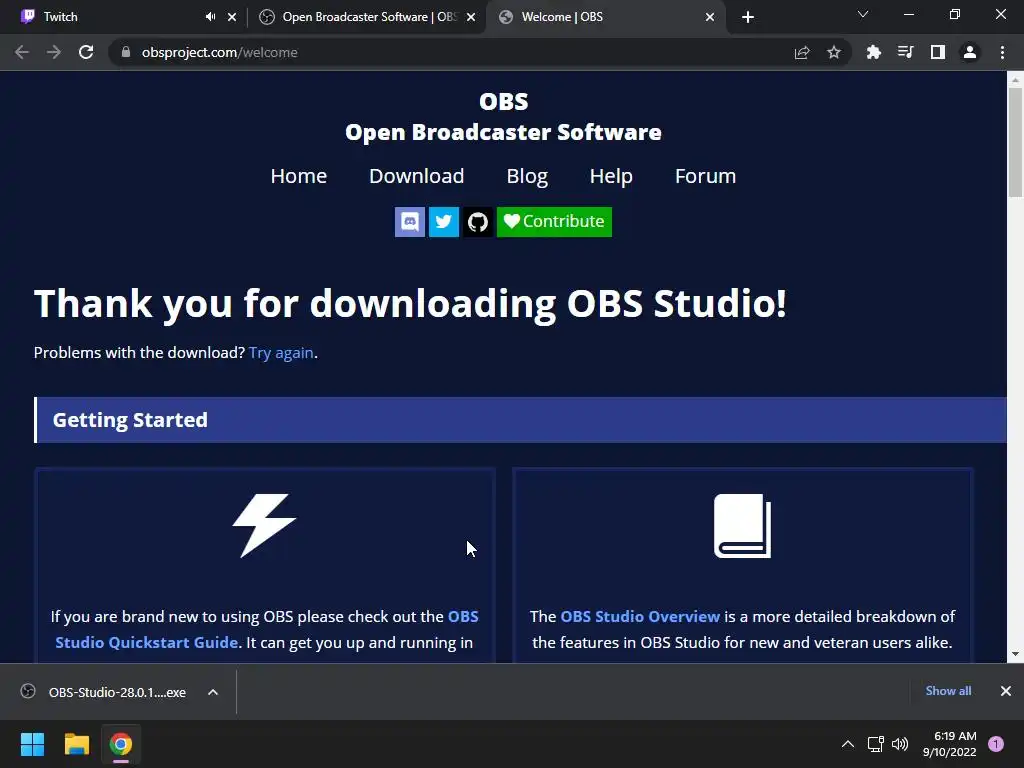1024x768 pixels.
Task: Open the OBS Studio Quickstart Guide link
Action: pyautogui.click(x=266, y=630)
